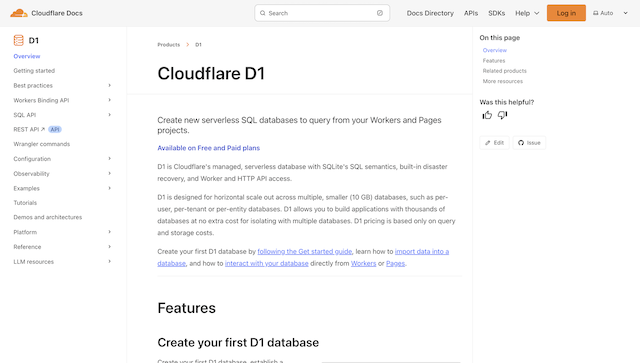The width and height of the screenshot is (640, 363).
Task: Open Getting started in sidebar
Action: click(34, 71)
